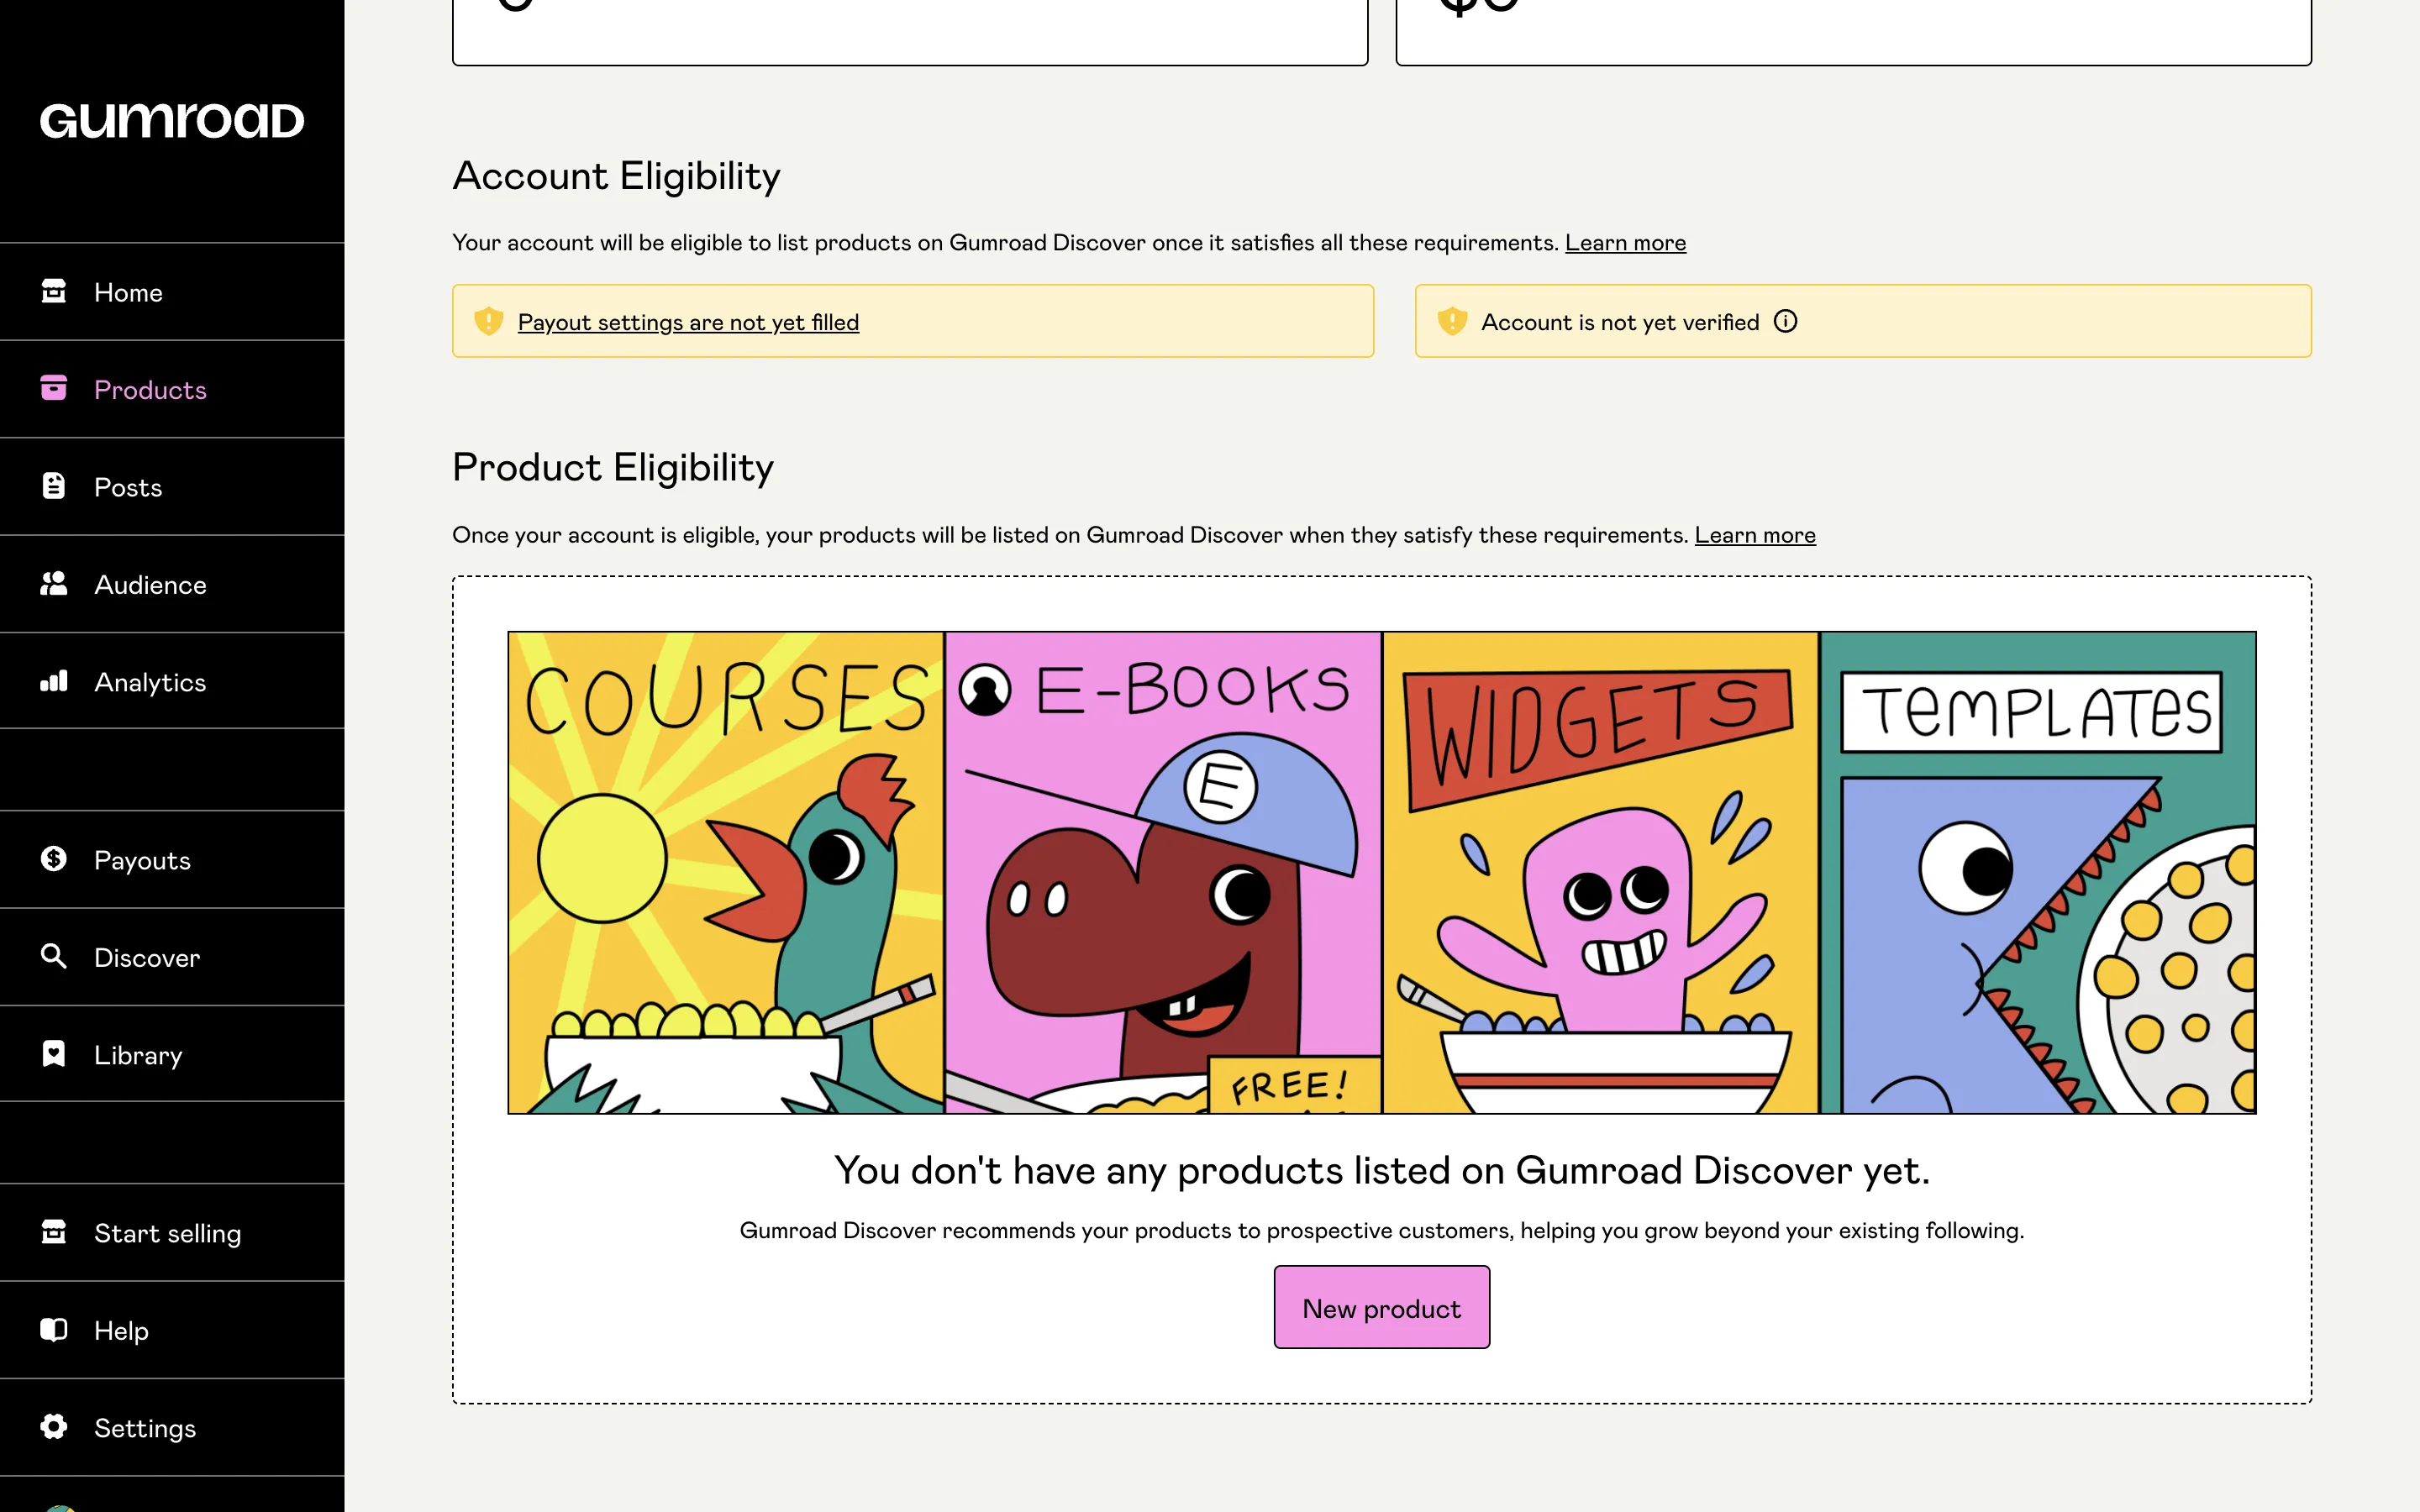2420x1512 pixels.
Task: Click the Settings gear icon
Action: 54,1426
